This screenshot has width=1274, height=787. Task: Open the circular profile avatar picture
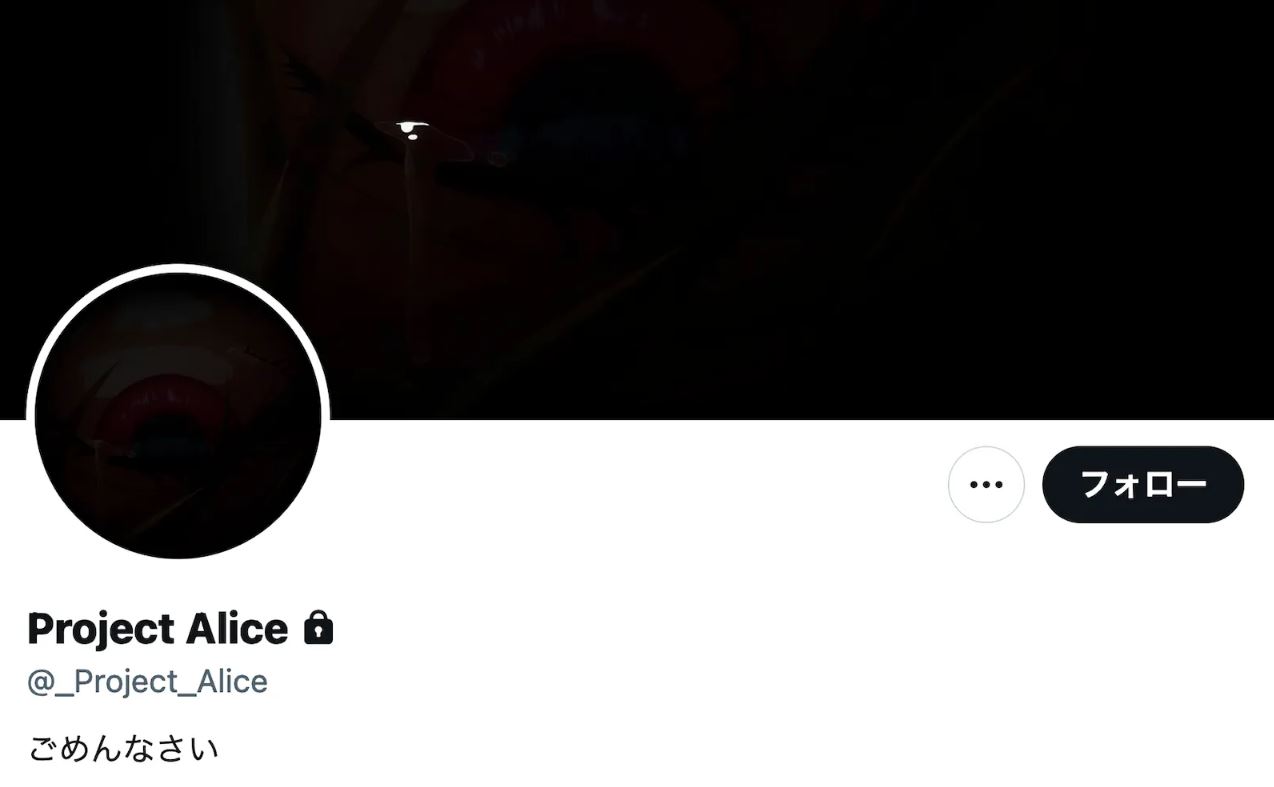click(178, 415)
